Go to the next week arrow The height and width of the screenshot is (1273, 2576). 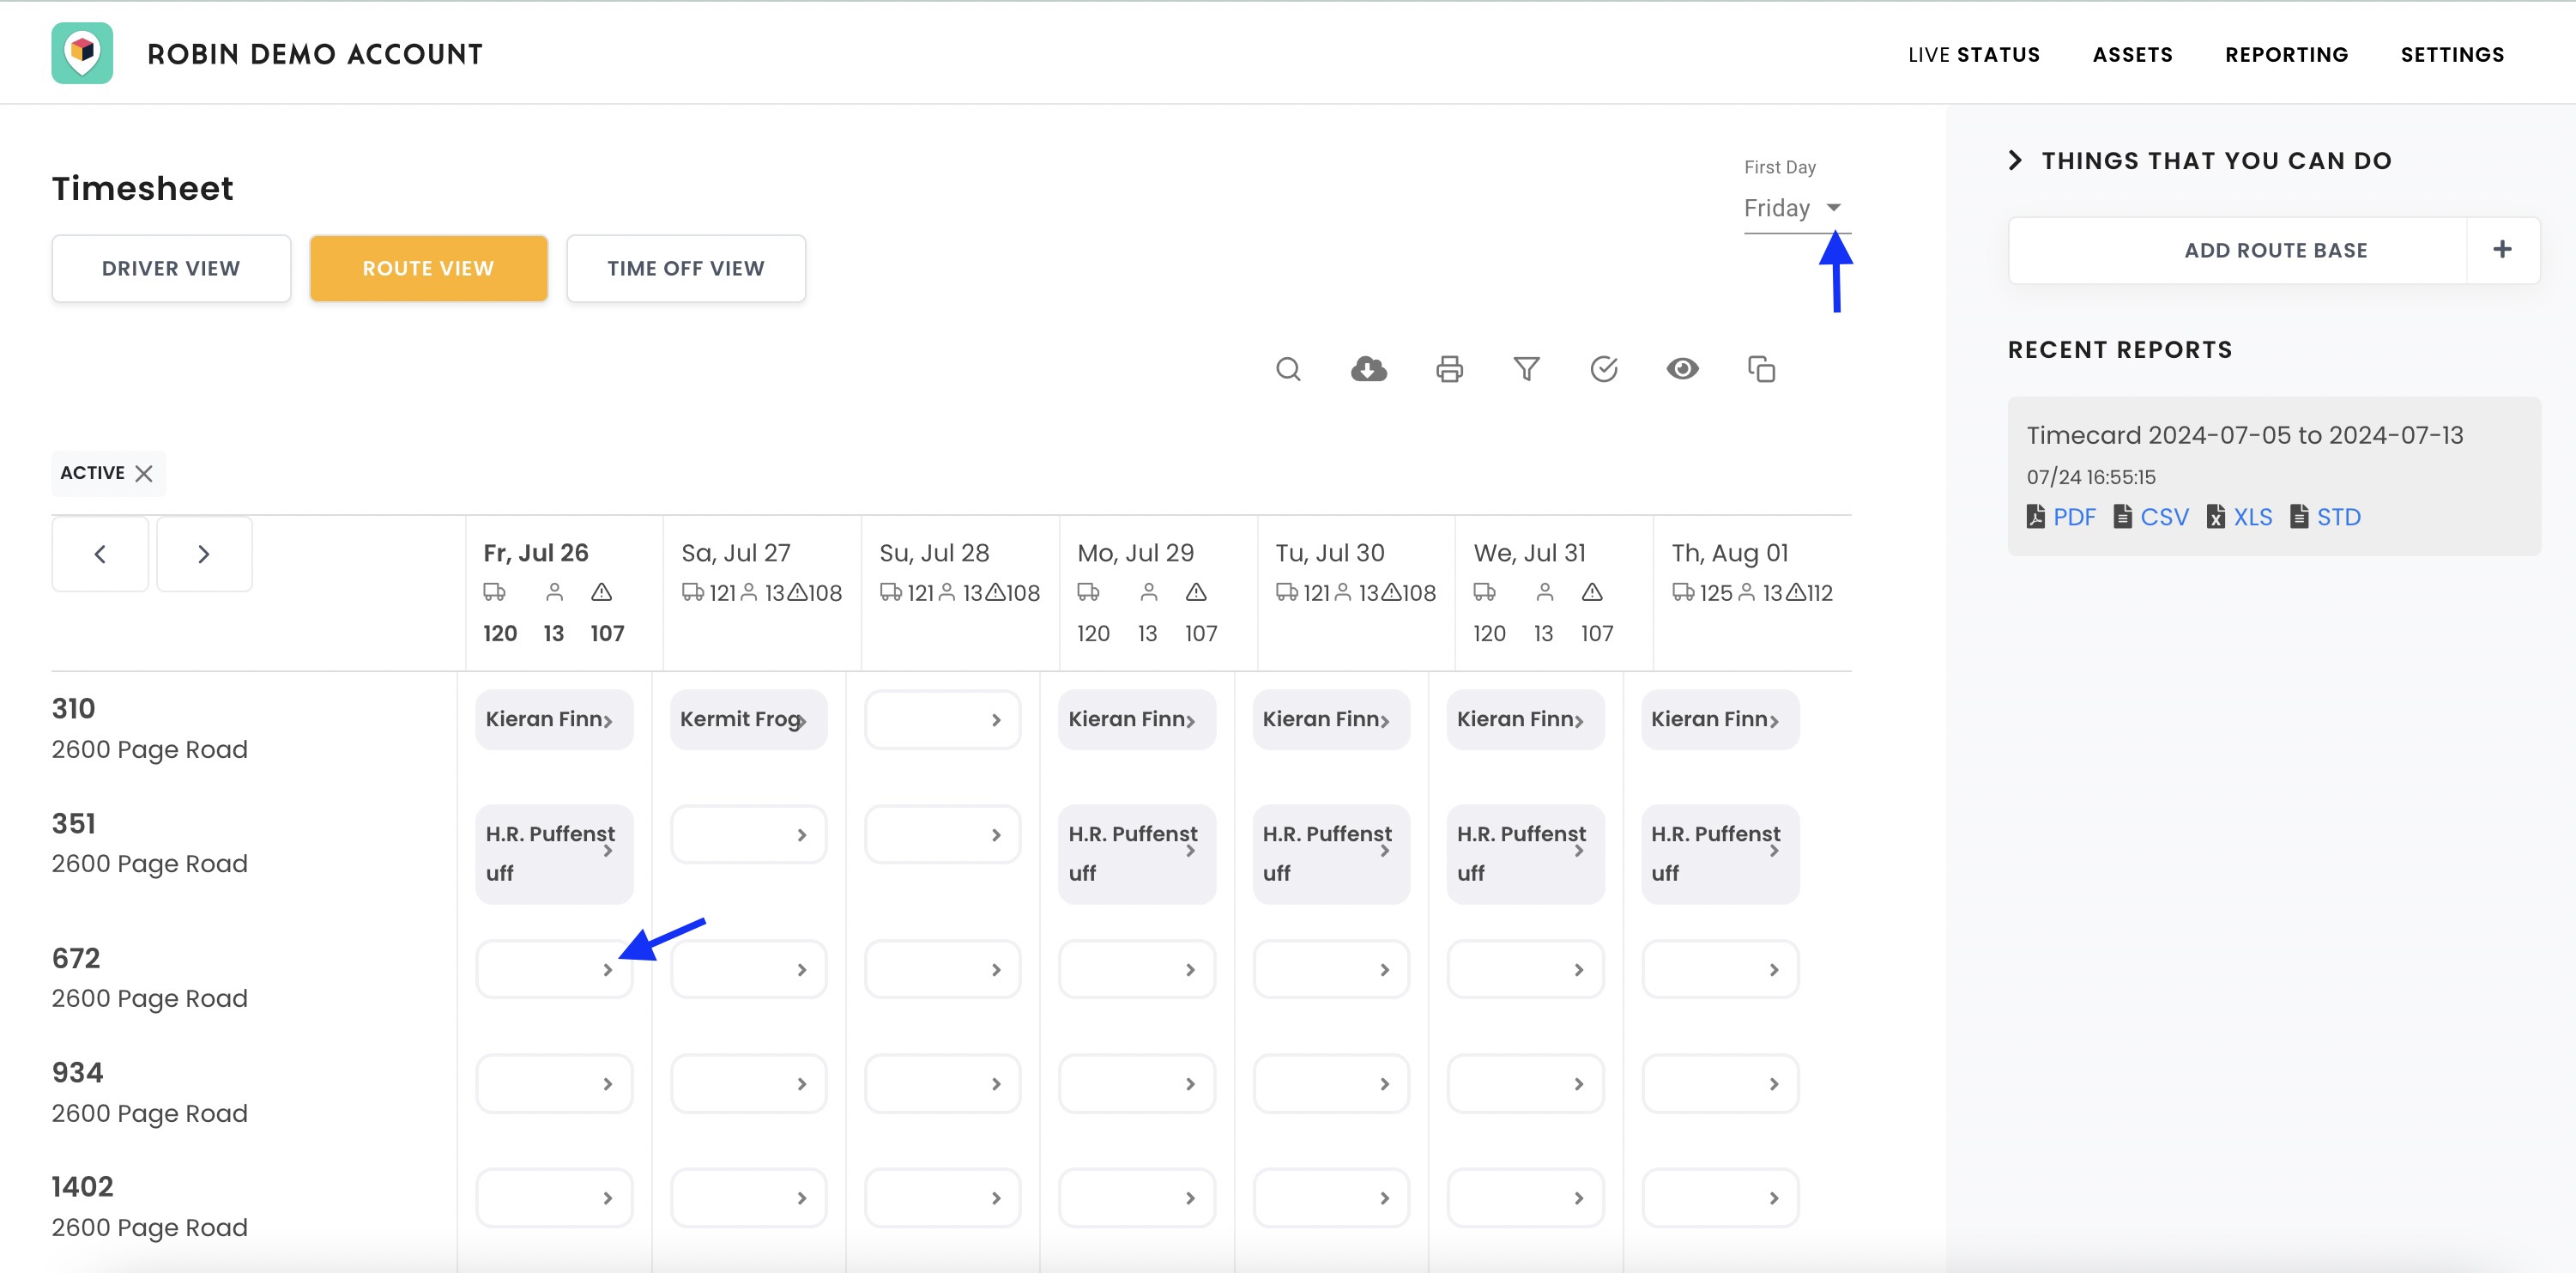(204, 554)
